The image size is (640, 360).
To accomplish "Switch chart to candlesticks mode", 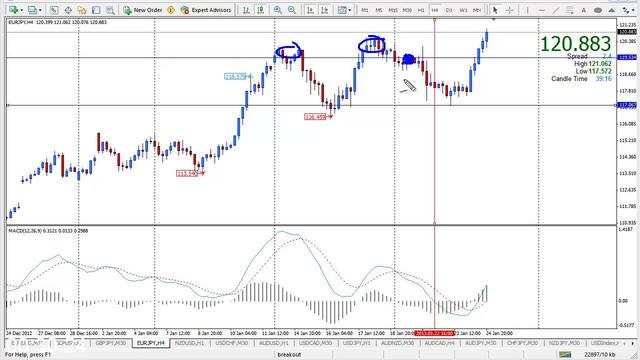I will tap(260, 10).
